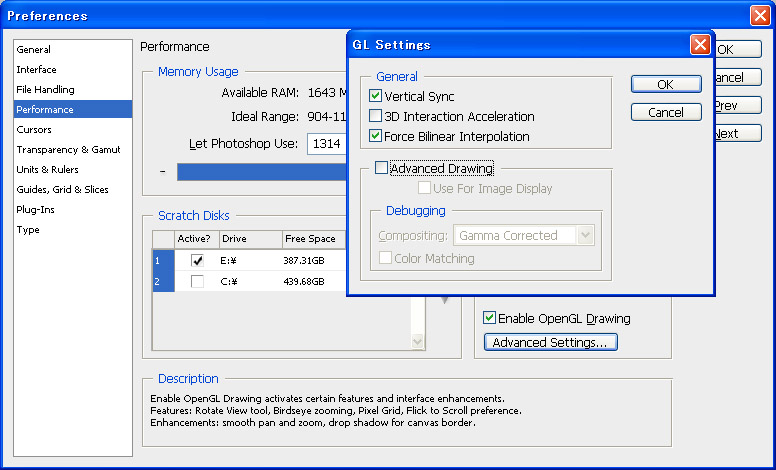Open the Cursors preferences category
This screenshot has height=470, width=776.
pyautogui.click(x=73, y=130)
